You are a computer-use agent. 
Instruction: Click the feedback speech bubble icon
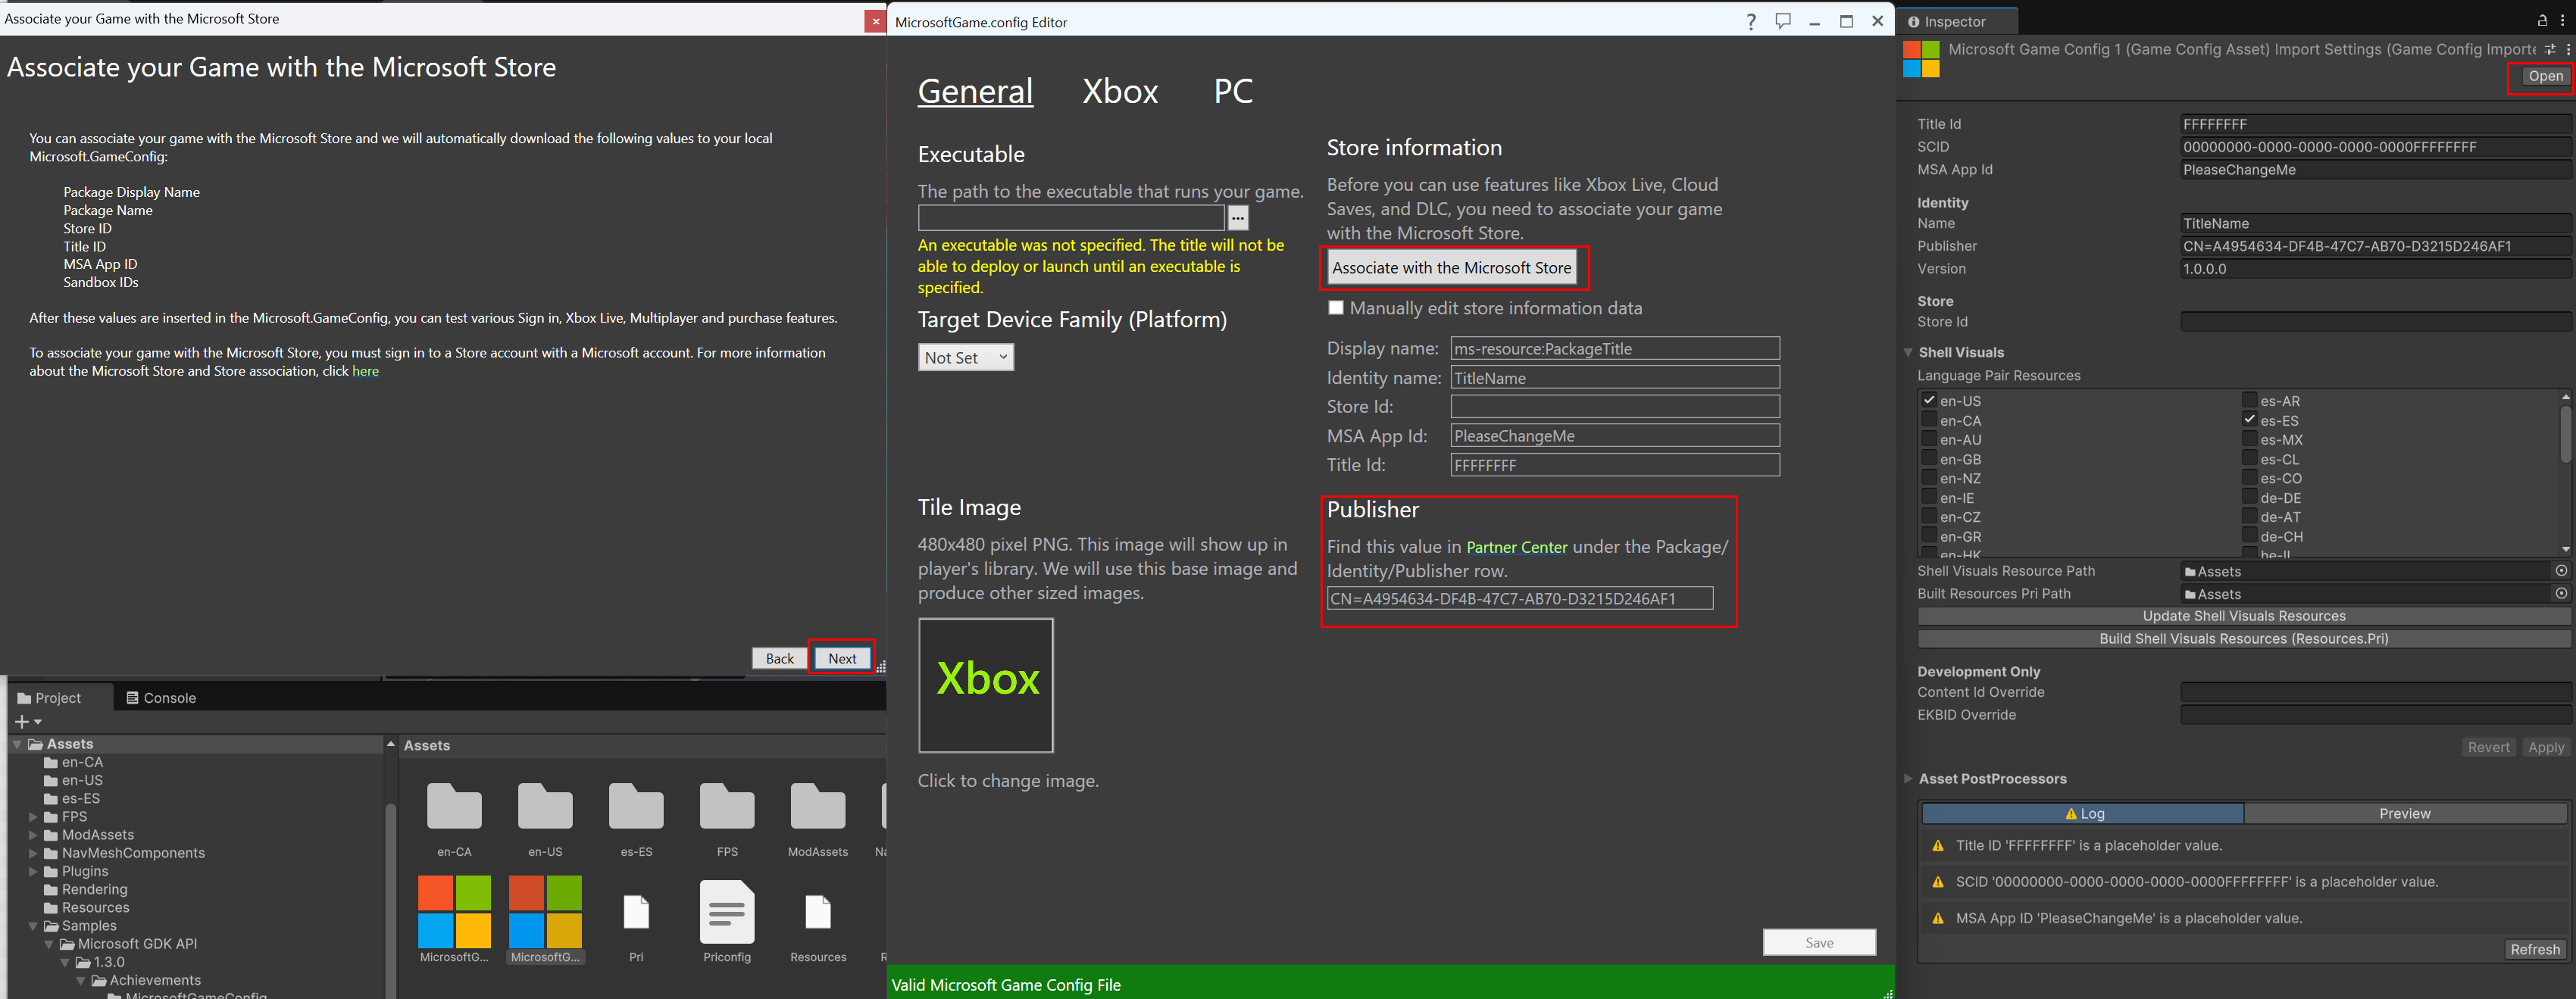(1782, 21)
